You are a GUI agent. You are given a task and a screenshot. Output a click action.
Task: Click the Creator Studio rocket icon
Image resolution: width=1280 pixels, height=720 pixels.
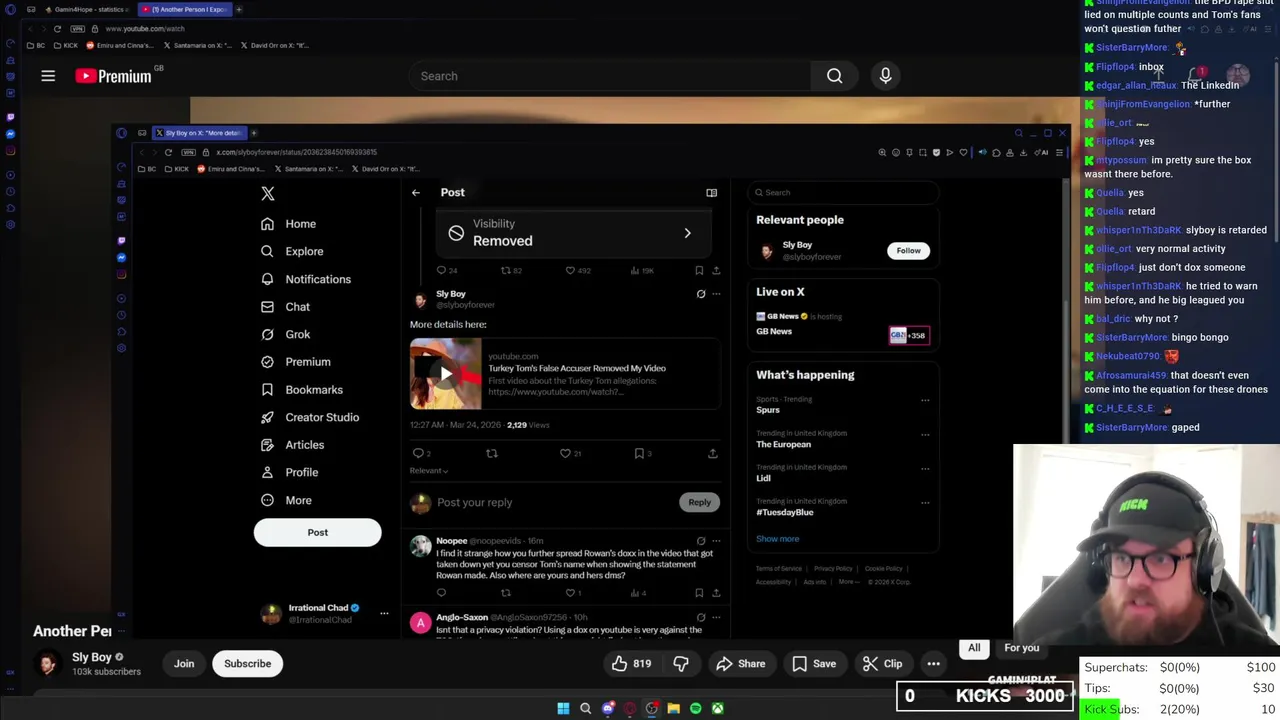tap(267, 417)
